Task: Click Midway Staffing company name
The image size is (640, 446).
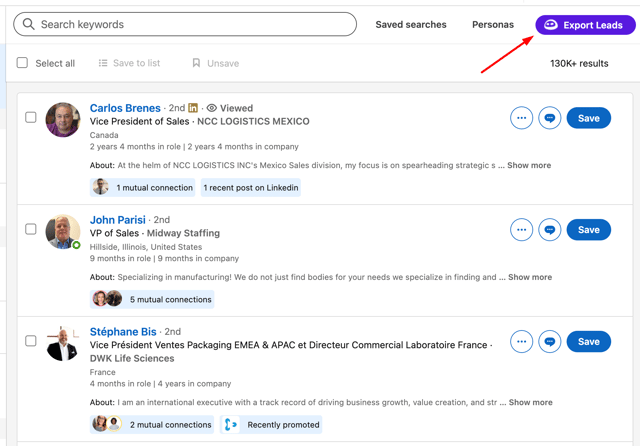Action: (x=183, y=233)
